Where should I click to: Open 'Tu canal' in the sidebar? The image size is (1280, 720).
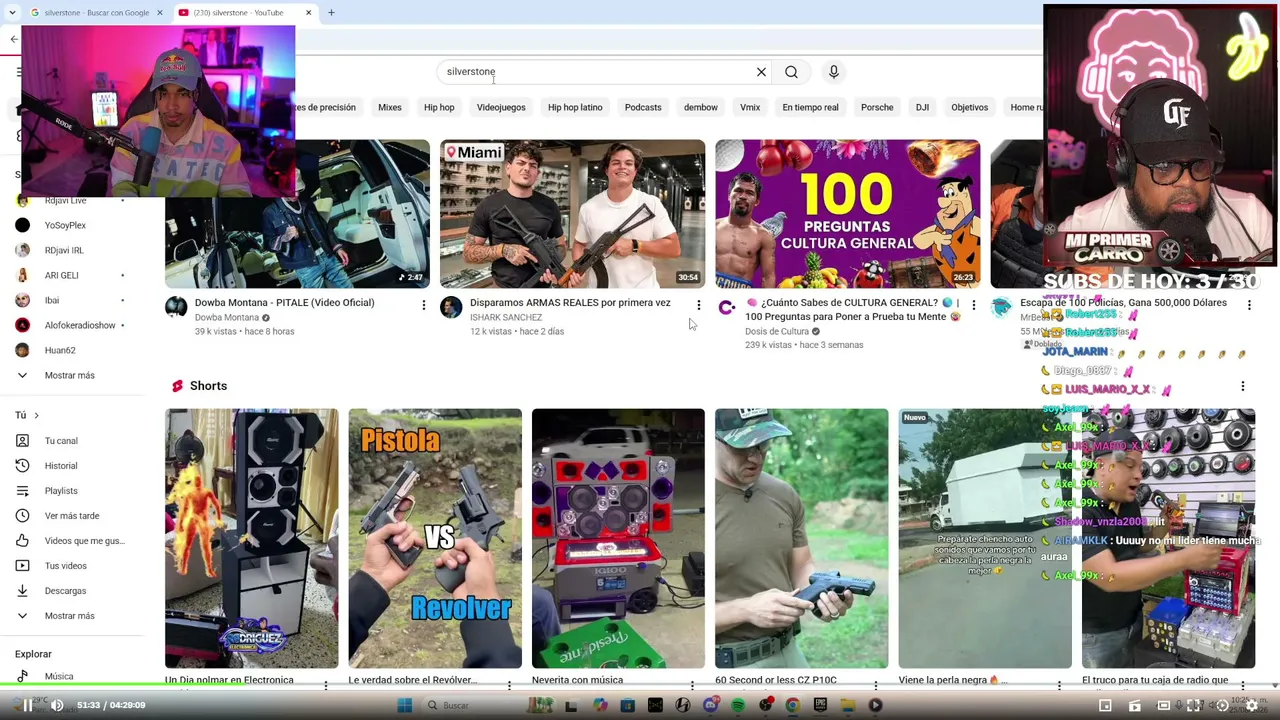pos(61,441)
